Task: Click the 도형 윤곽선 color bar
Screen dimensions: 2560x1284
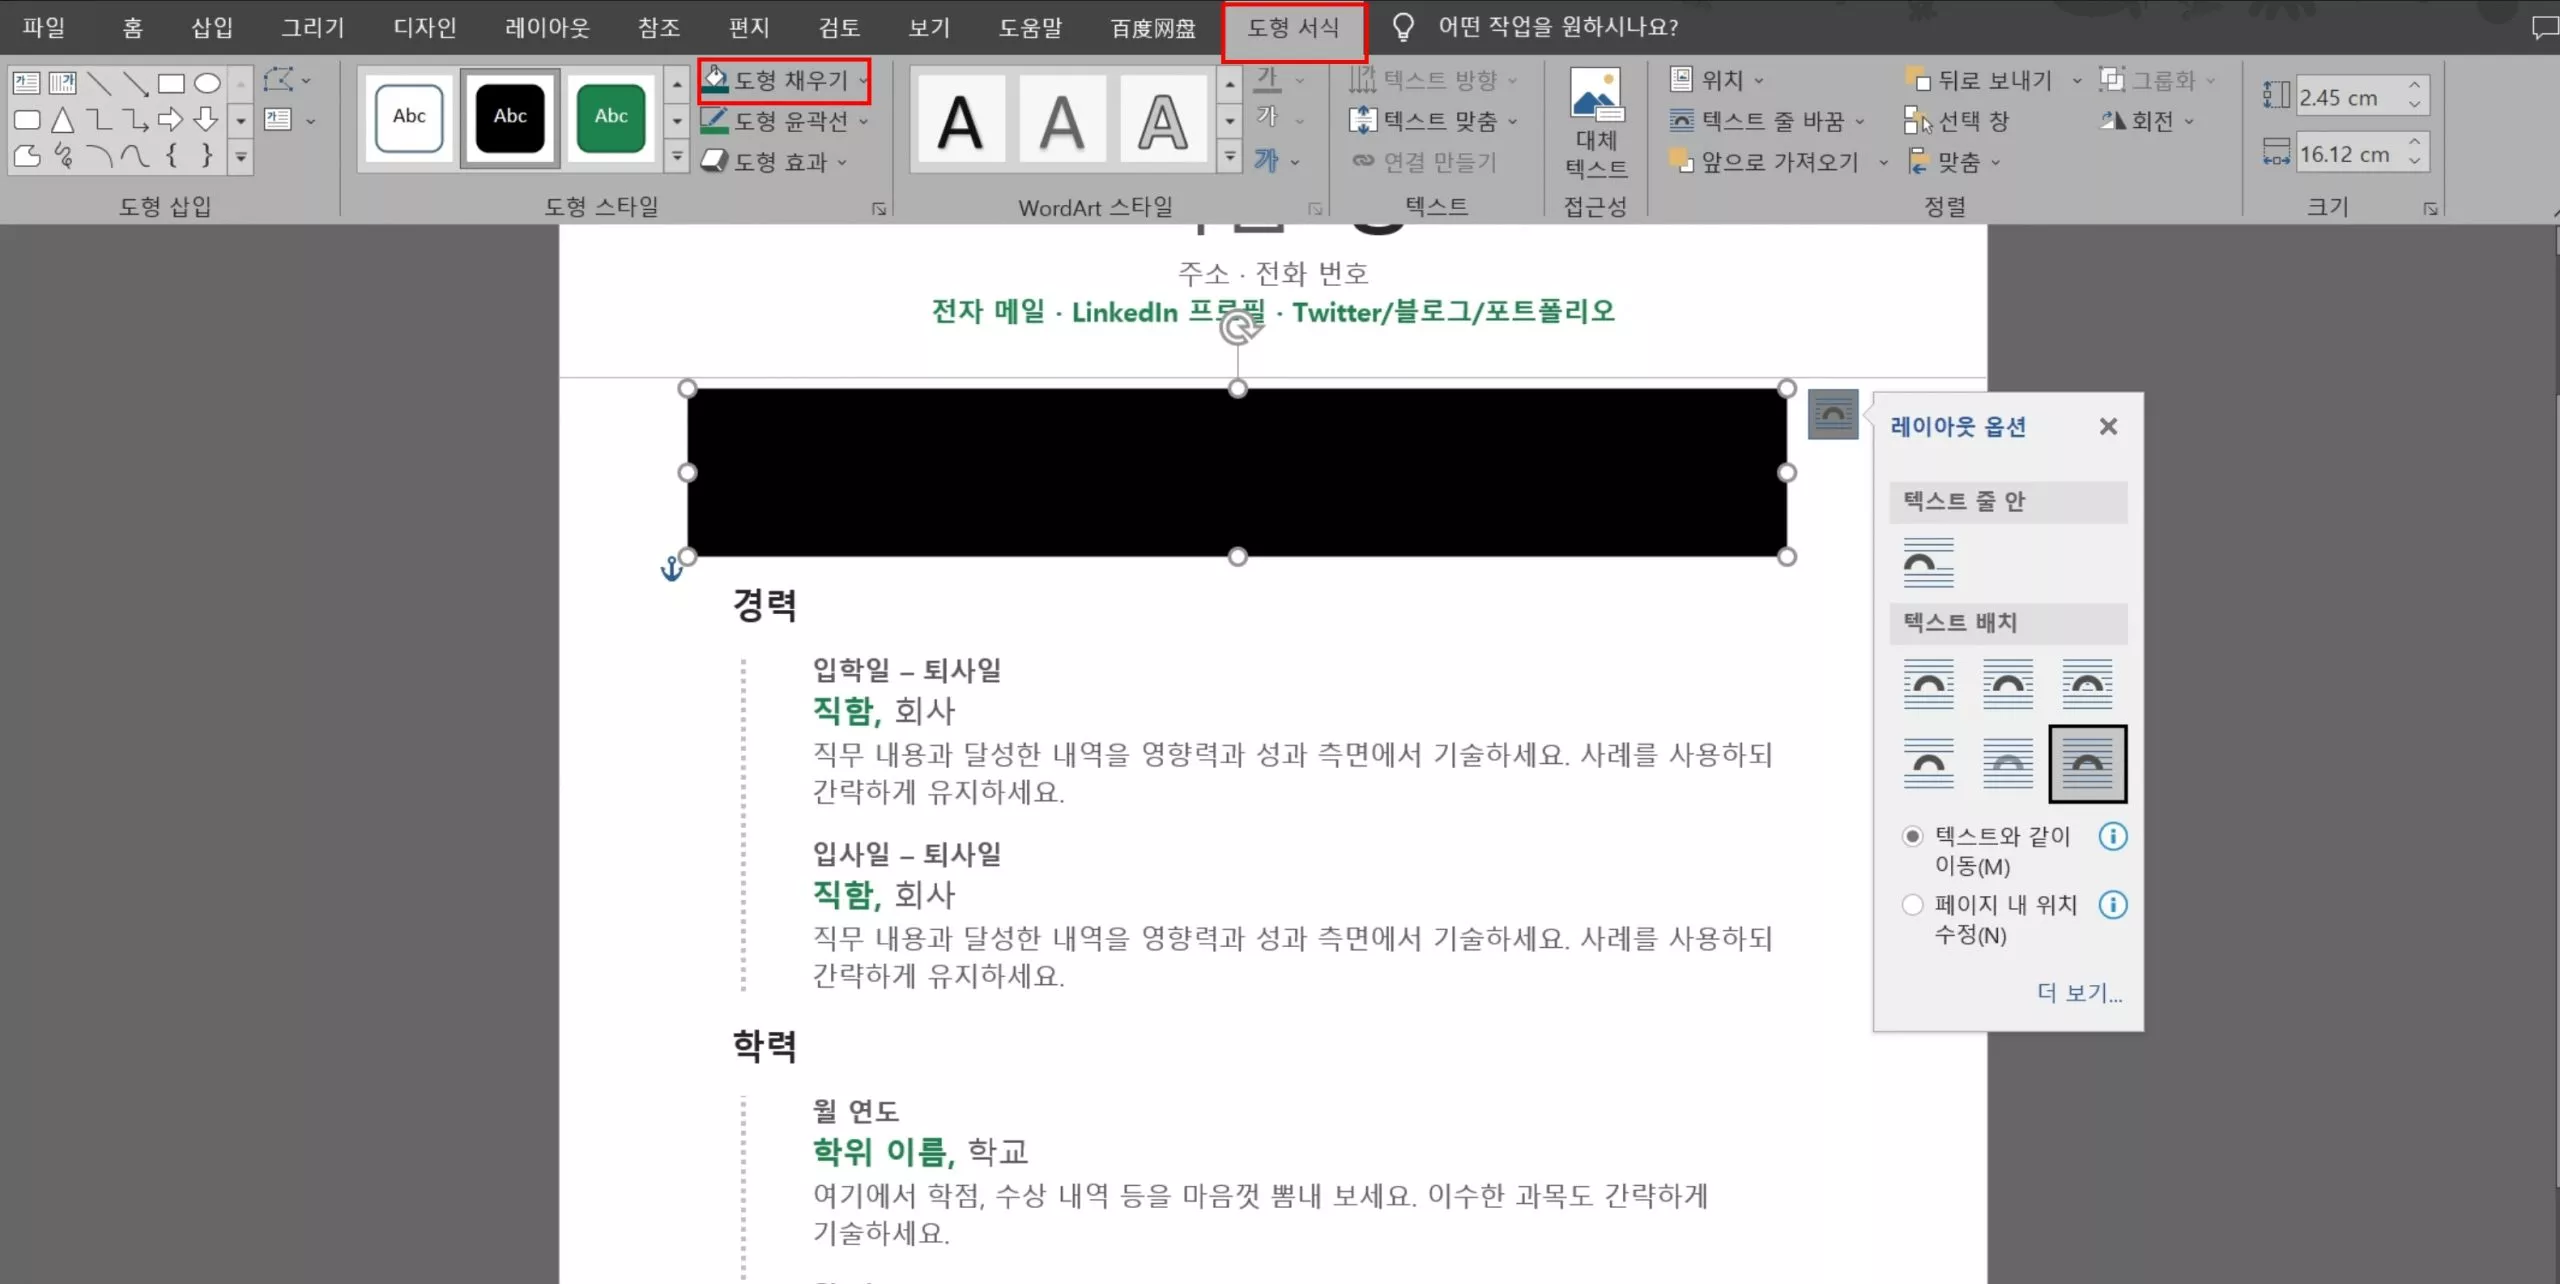Action: [714, 131]
